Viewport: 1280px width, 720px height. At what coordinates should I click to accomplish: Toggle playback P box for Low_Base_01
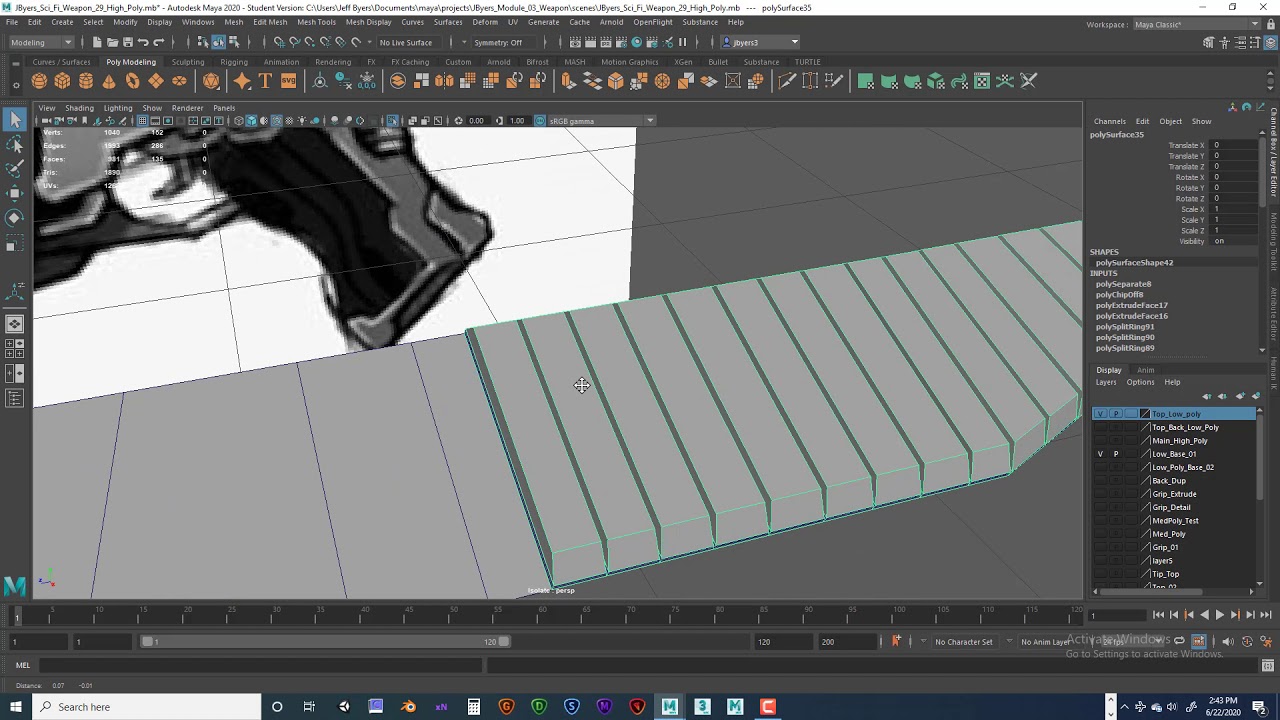(1116, 454)
